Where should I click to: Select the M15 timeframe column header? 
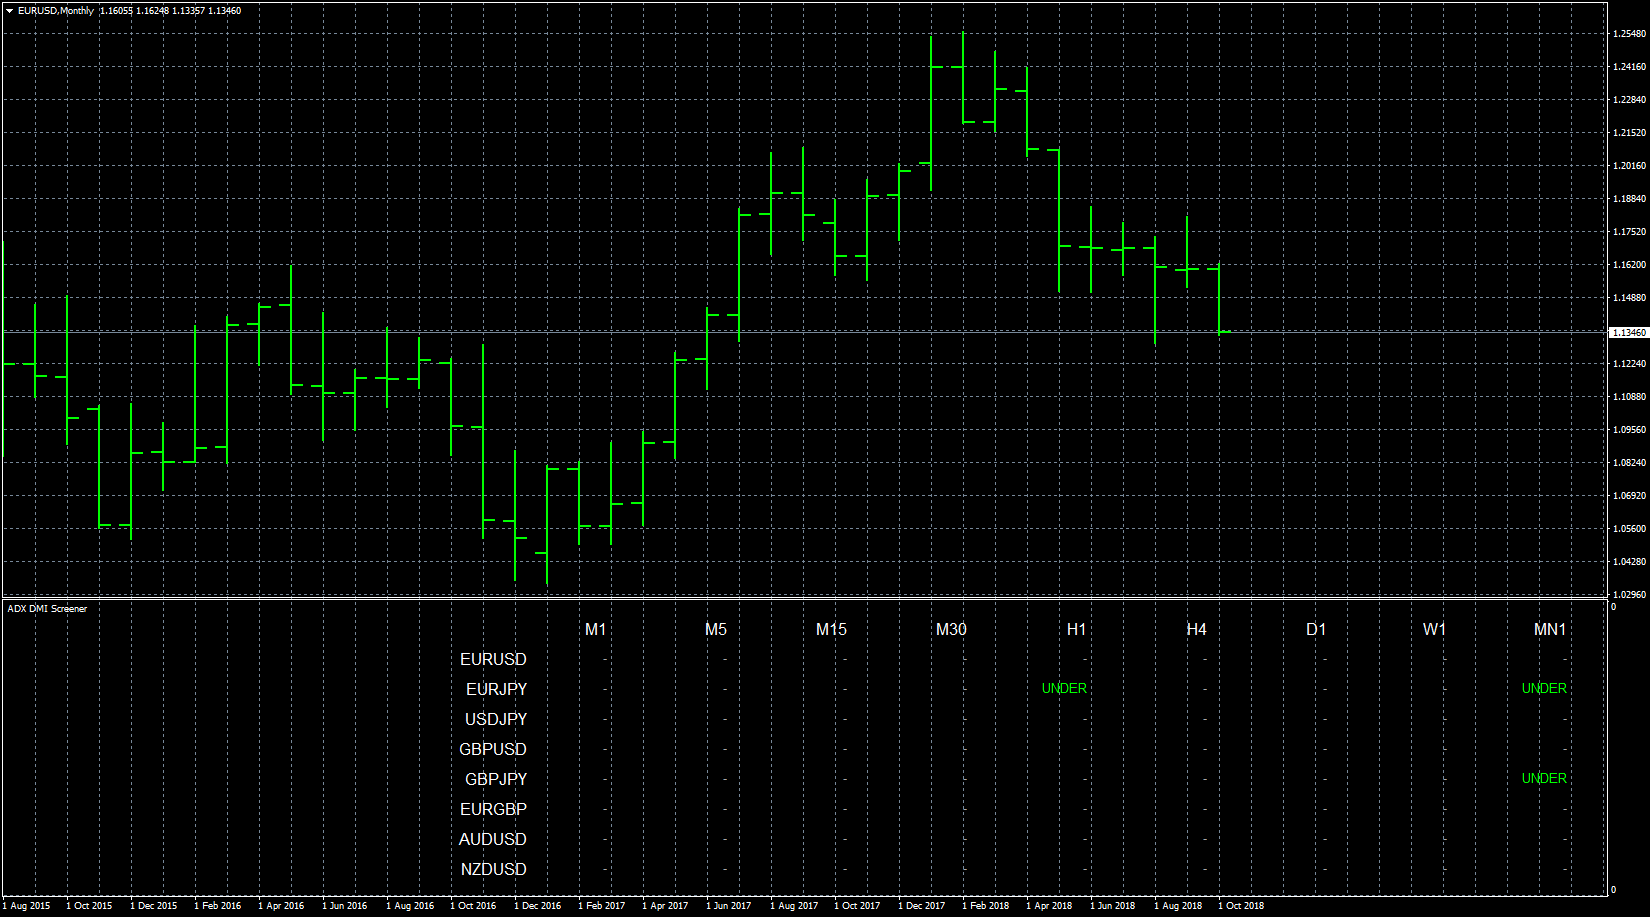coord(831,629)
